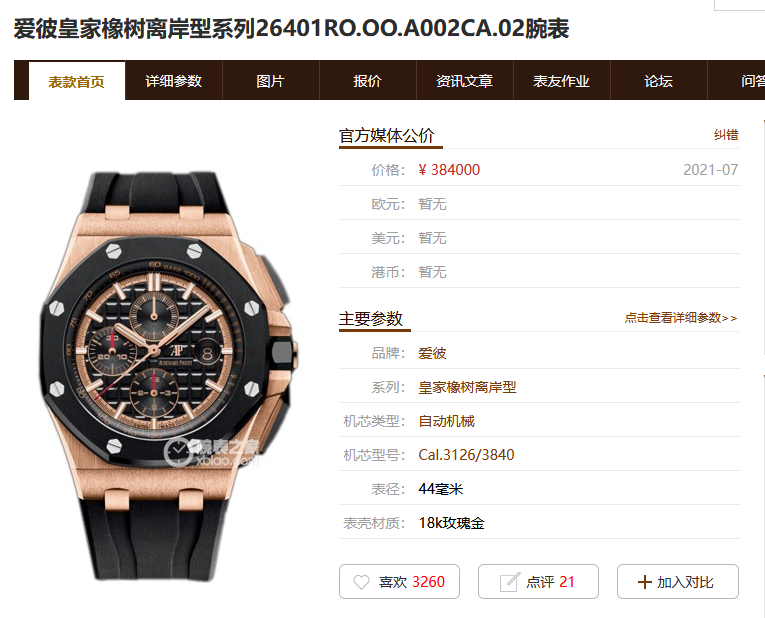Image resolution: width=765 pixels, height=618 pixels.
Task: Click the ¥ 384000 price value
Action: (x=449, y=170)
